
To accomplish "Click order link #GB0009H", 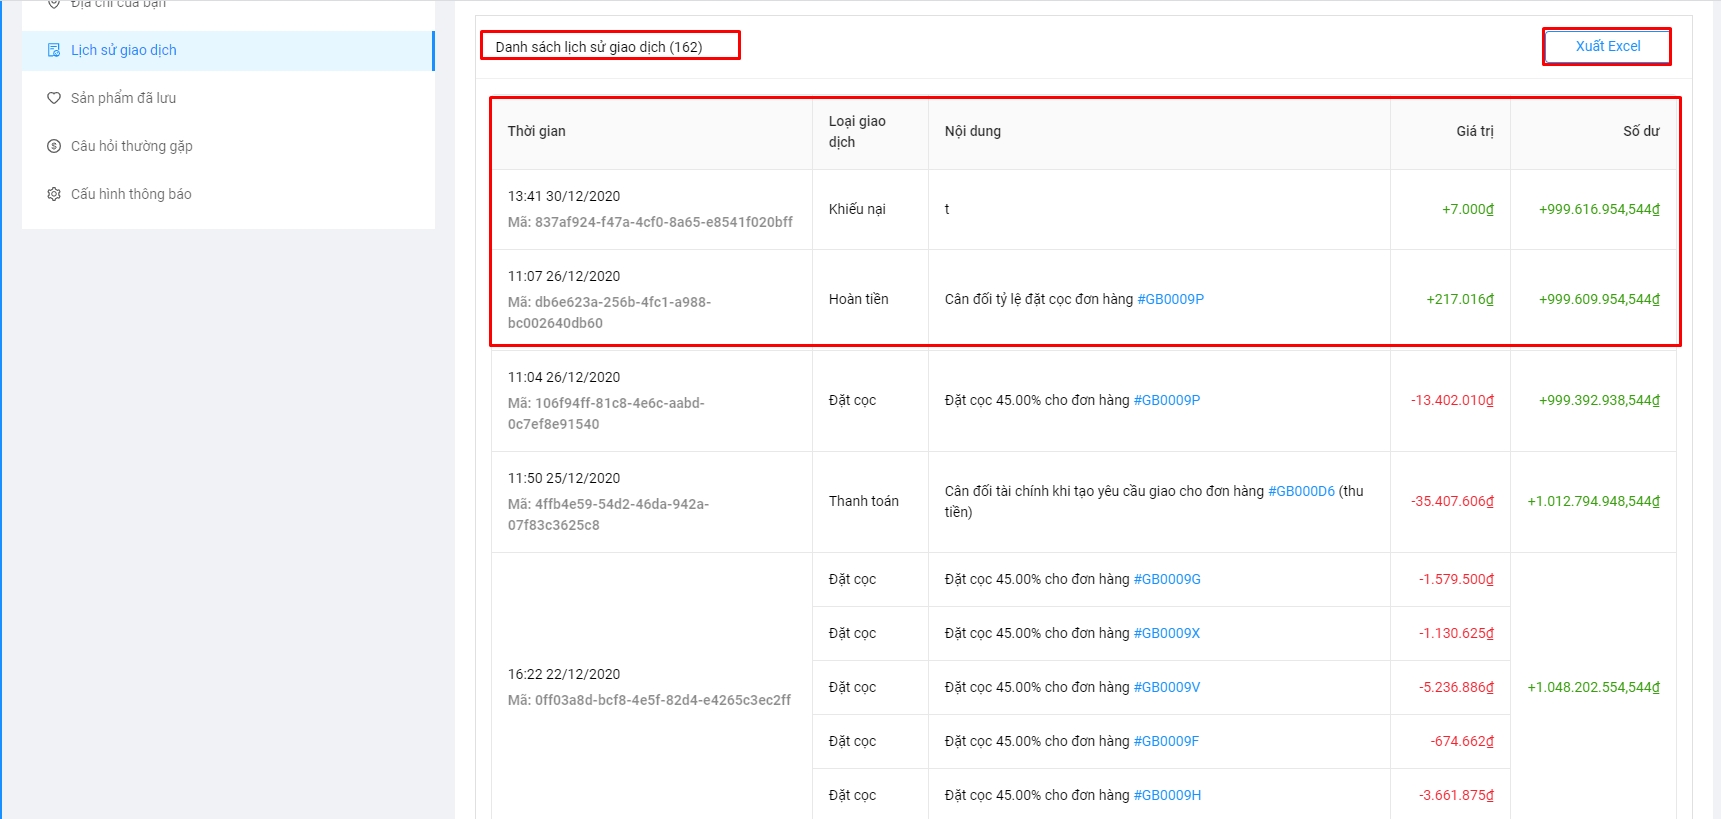I will tap(1167, 795).
